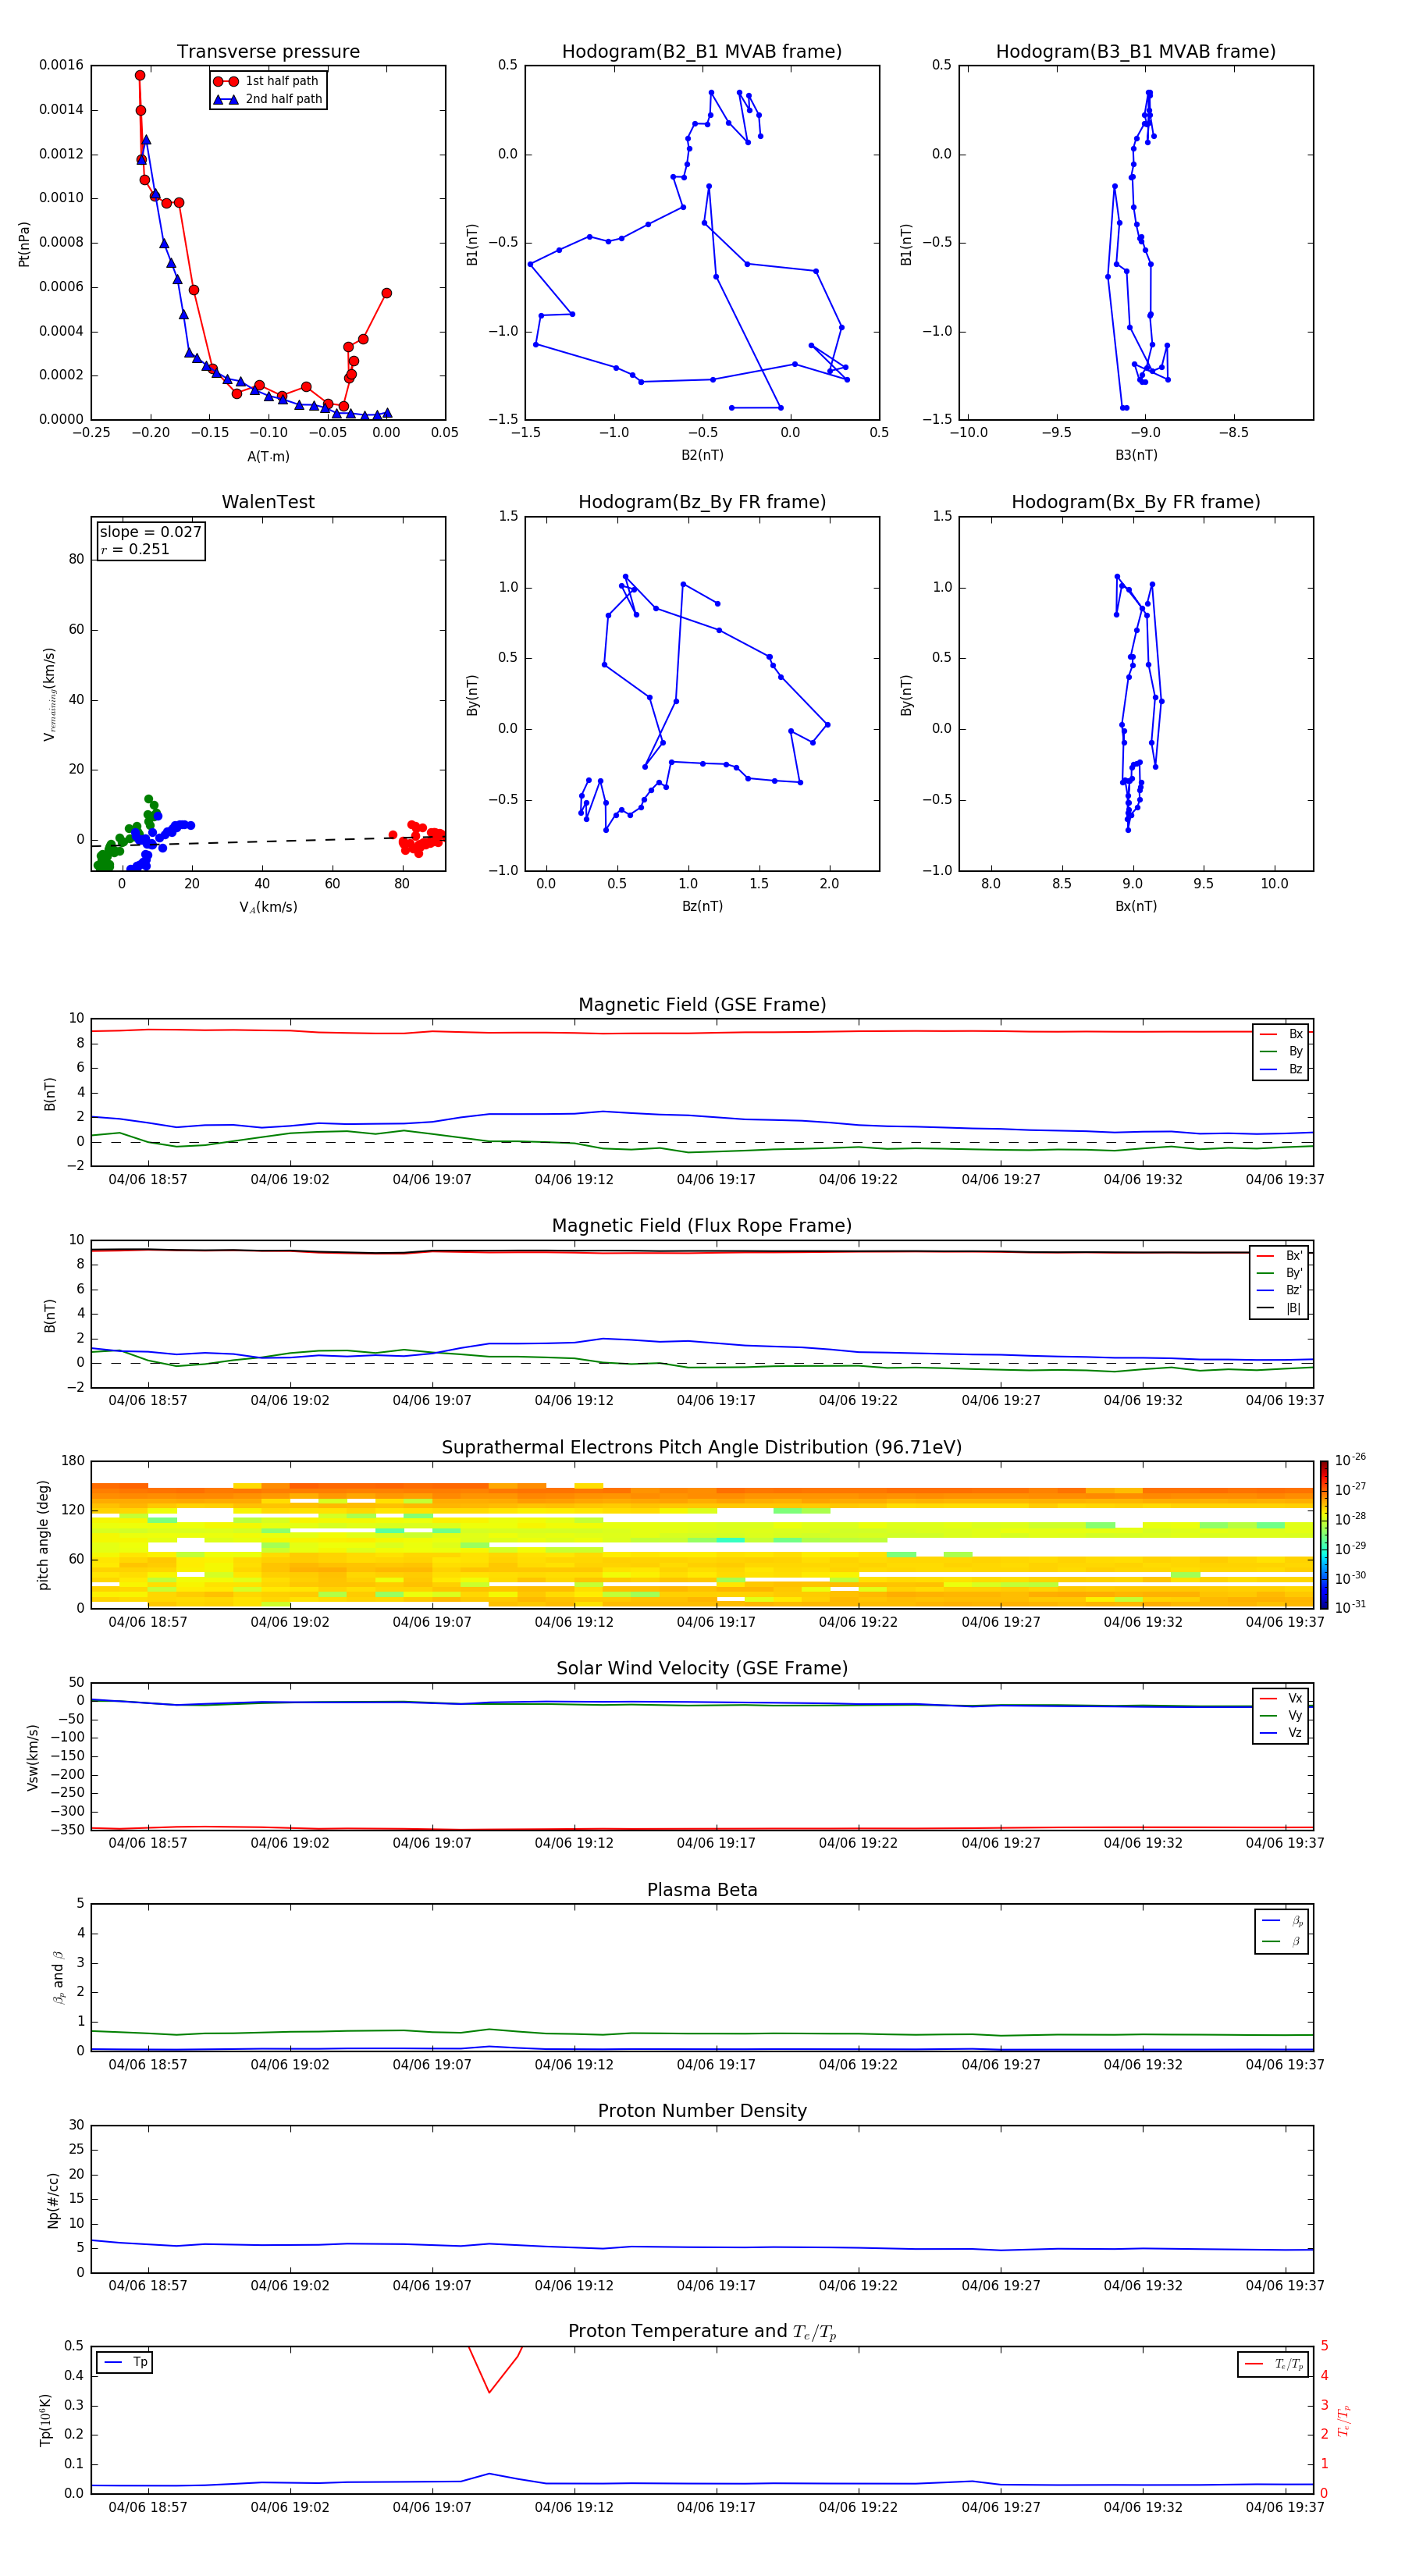
Task: Select the Vz legend entry
Action: coord(1281,1733)
